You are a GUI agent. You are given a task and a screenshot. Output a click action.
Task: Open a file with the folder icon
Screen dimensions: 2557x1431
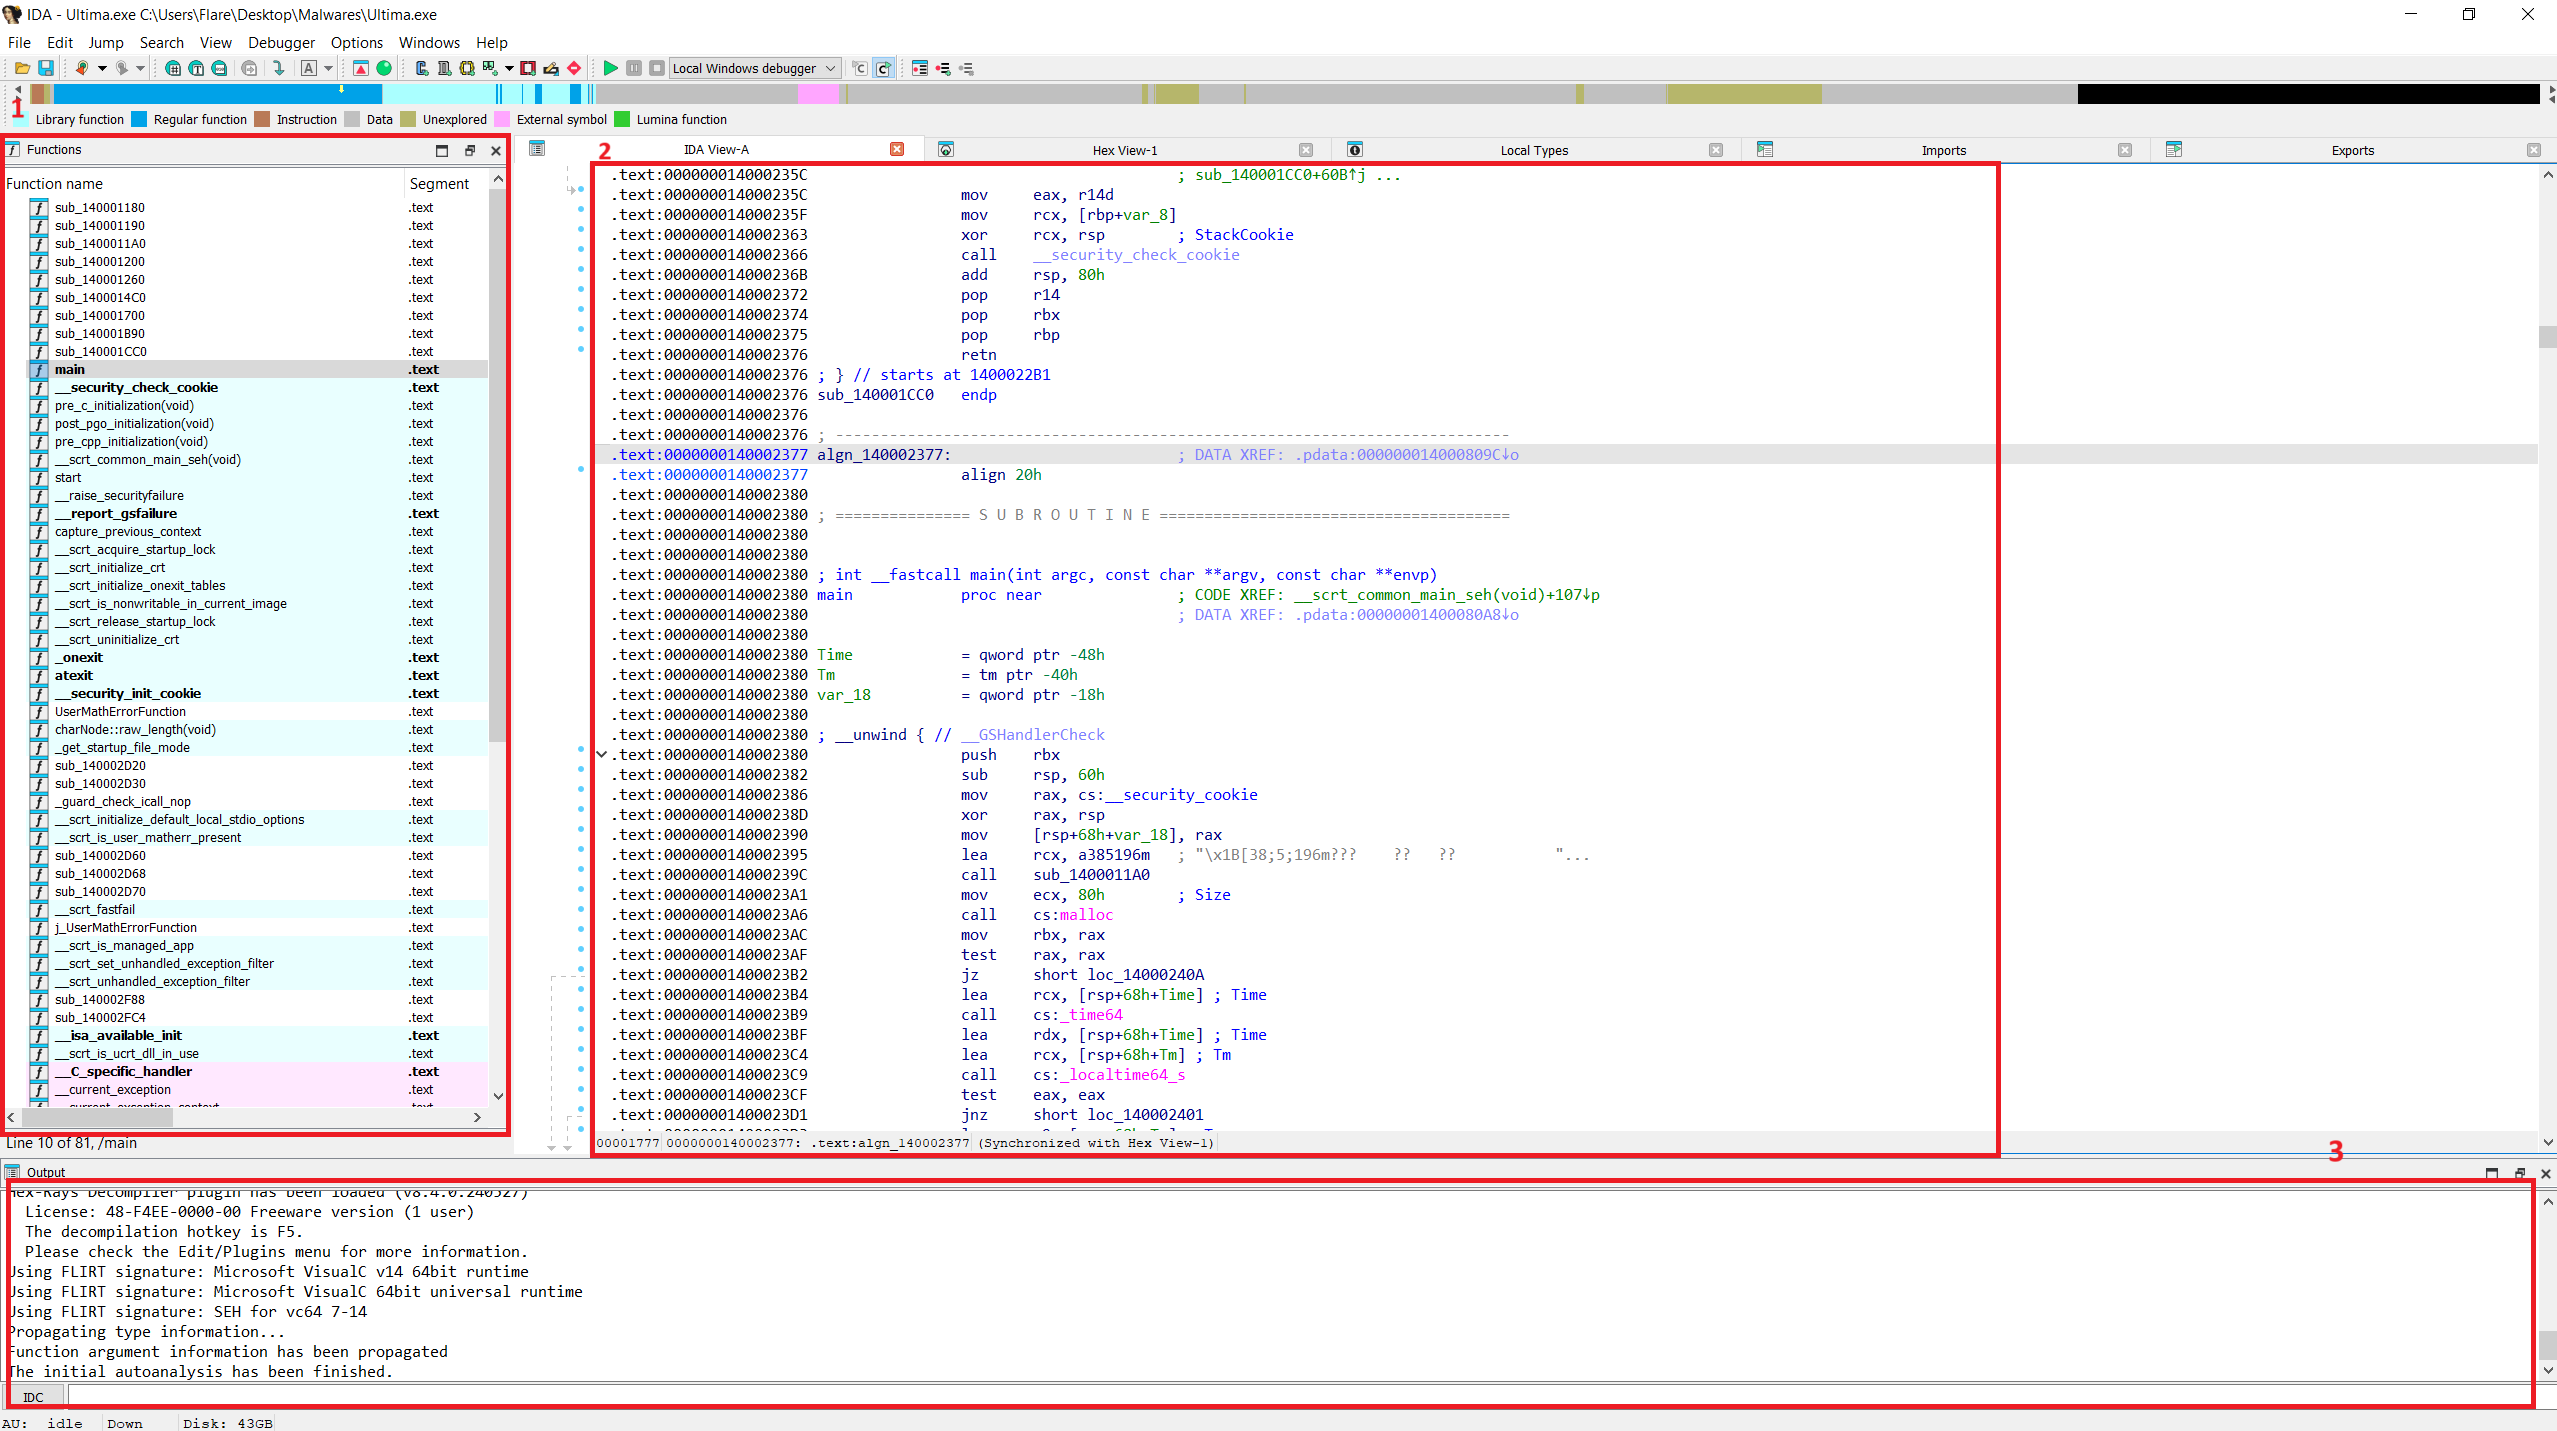[21, 68]
